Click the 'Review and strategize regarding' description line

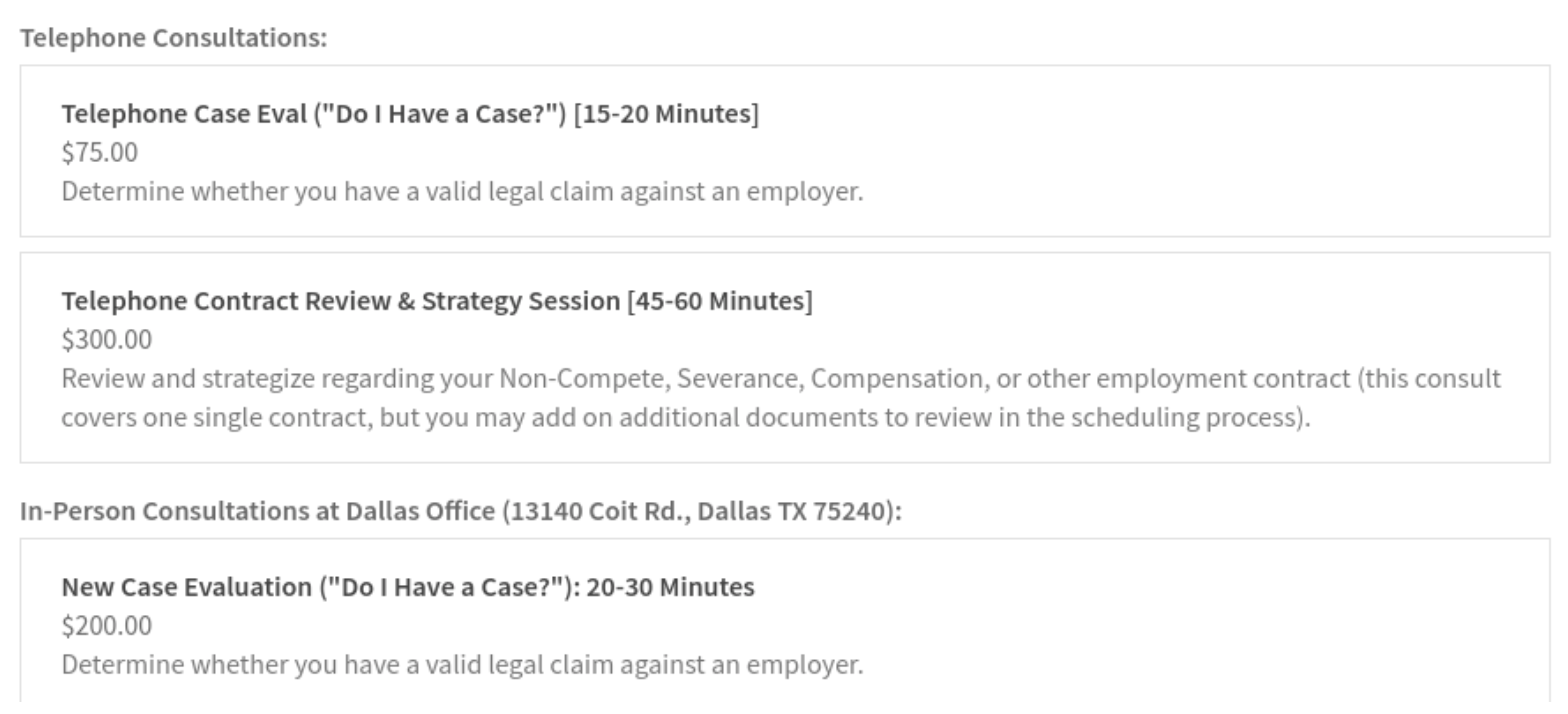point(278,379)
